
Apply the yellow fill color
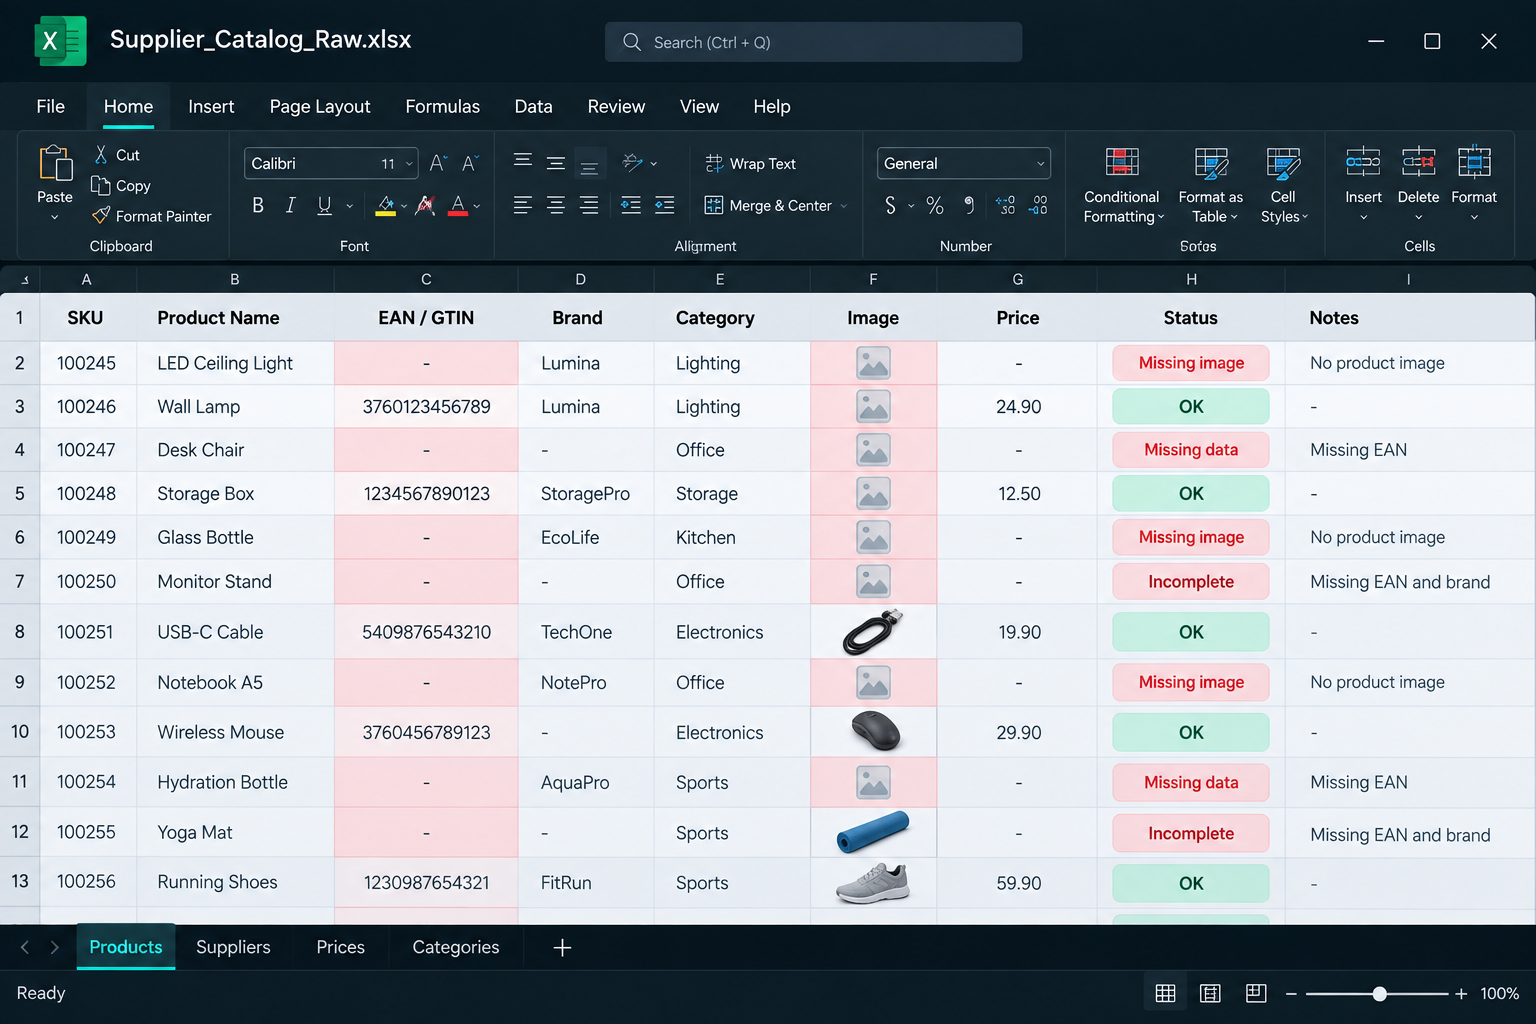(x=386, y=205)
